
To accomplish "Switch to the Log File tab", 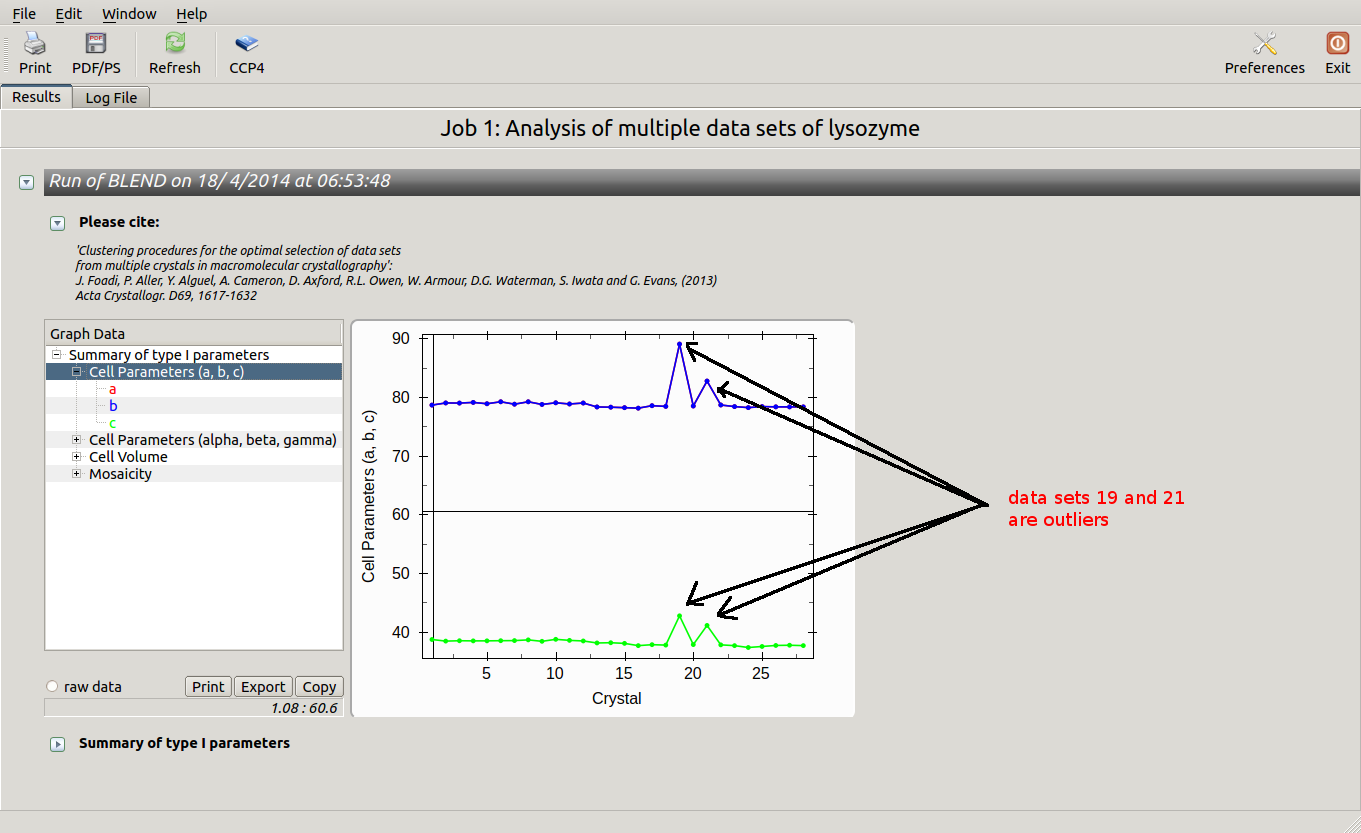I will point(111,98).
